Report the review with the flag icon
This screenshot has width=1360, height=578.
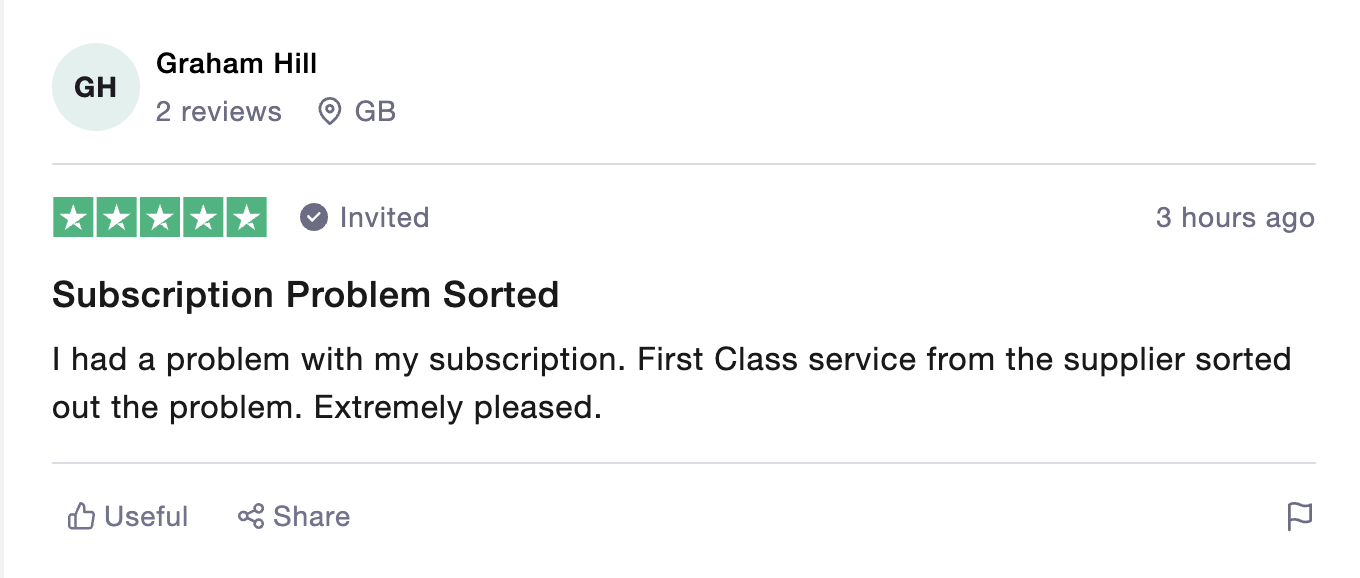[x=1299, y=517]
